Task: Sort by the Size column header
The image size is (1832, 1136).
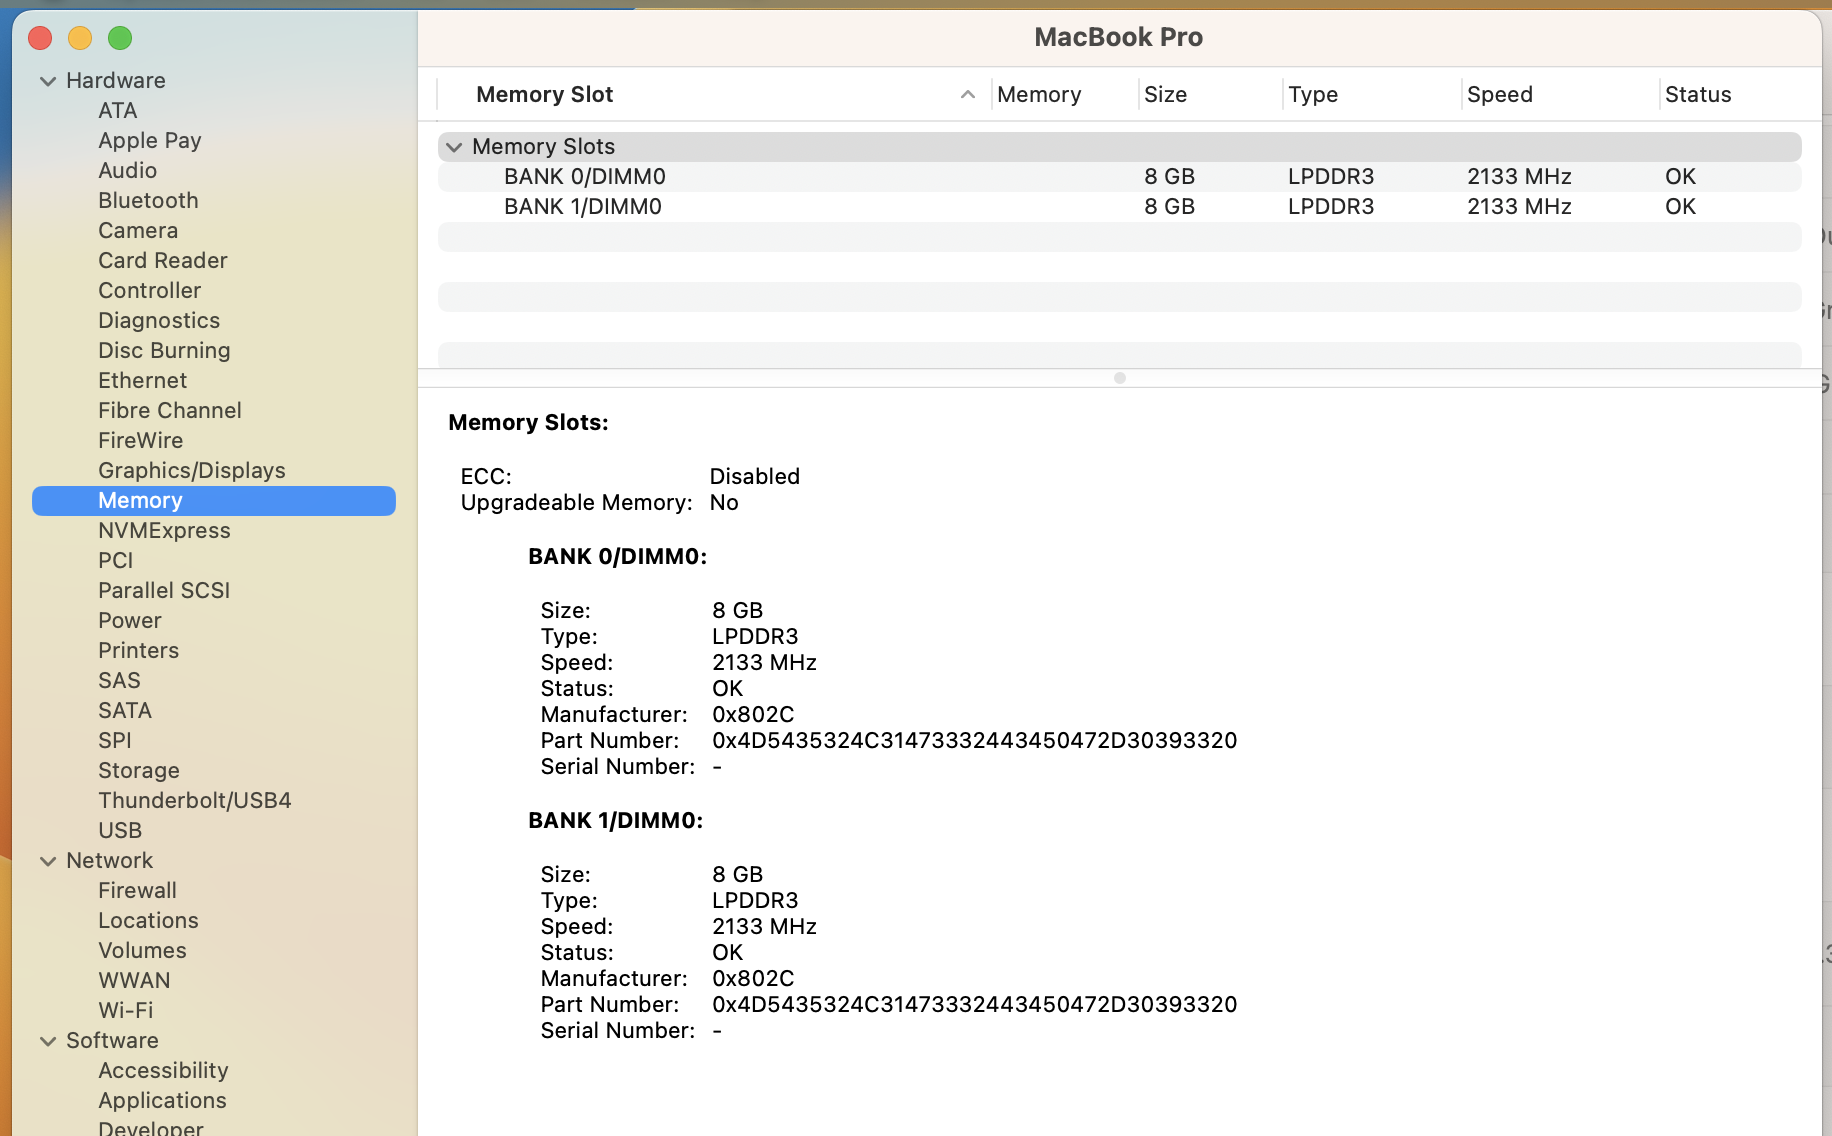Action: point(1165,95)
